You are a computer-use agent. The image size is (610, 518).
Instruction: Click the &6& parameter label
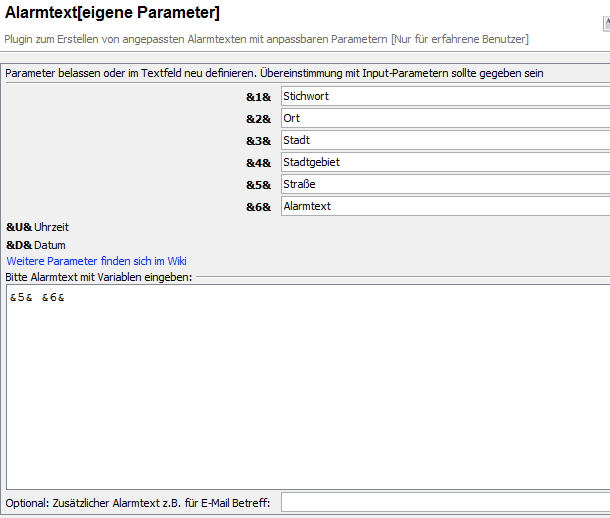coord(258,207)
